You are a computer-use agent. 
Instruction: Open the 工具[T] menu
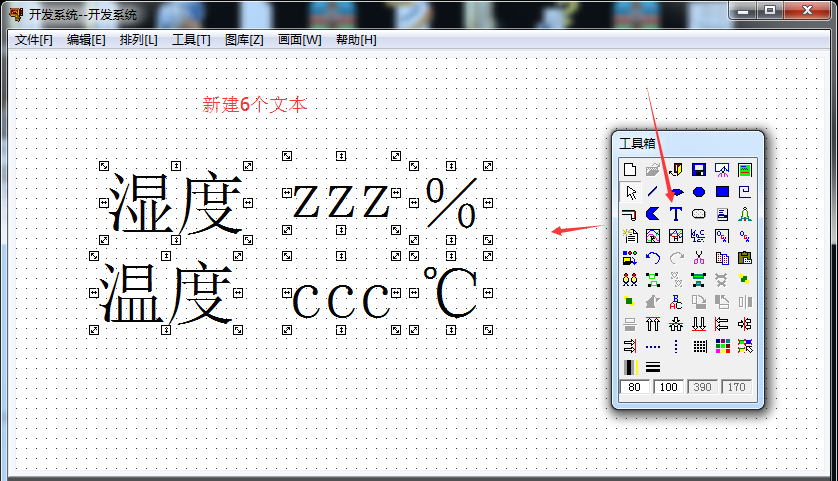click(191, 40)
